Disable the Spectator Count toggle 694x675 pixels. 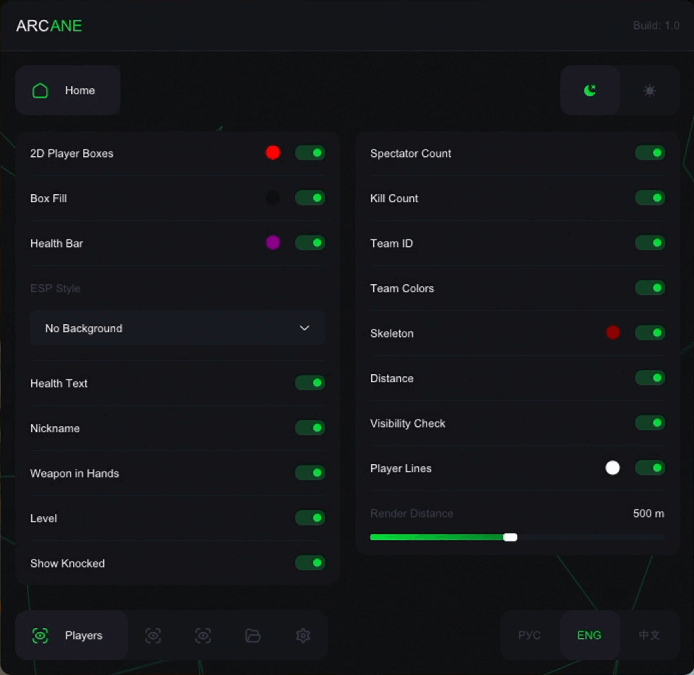(x=650, y=153)
